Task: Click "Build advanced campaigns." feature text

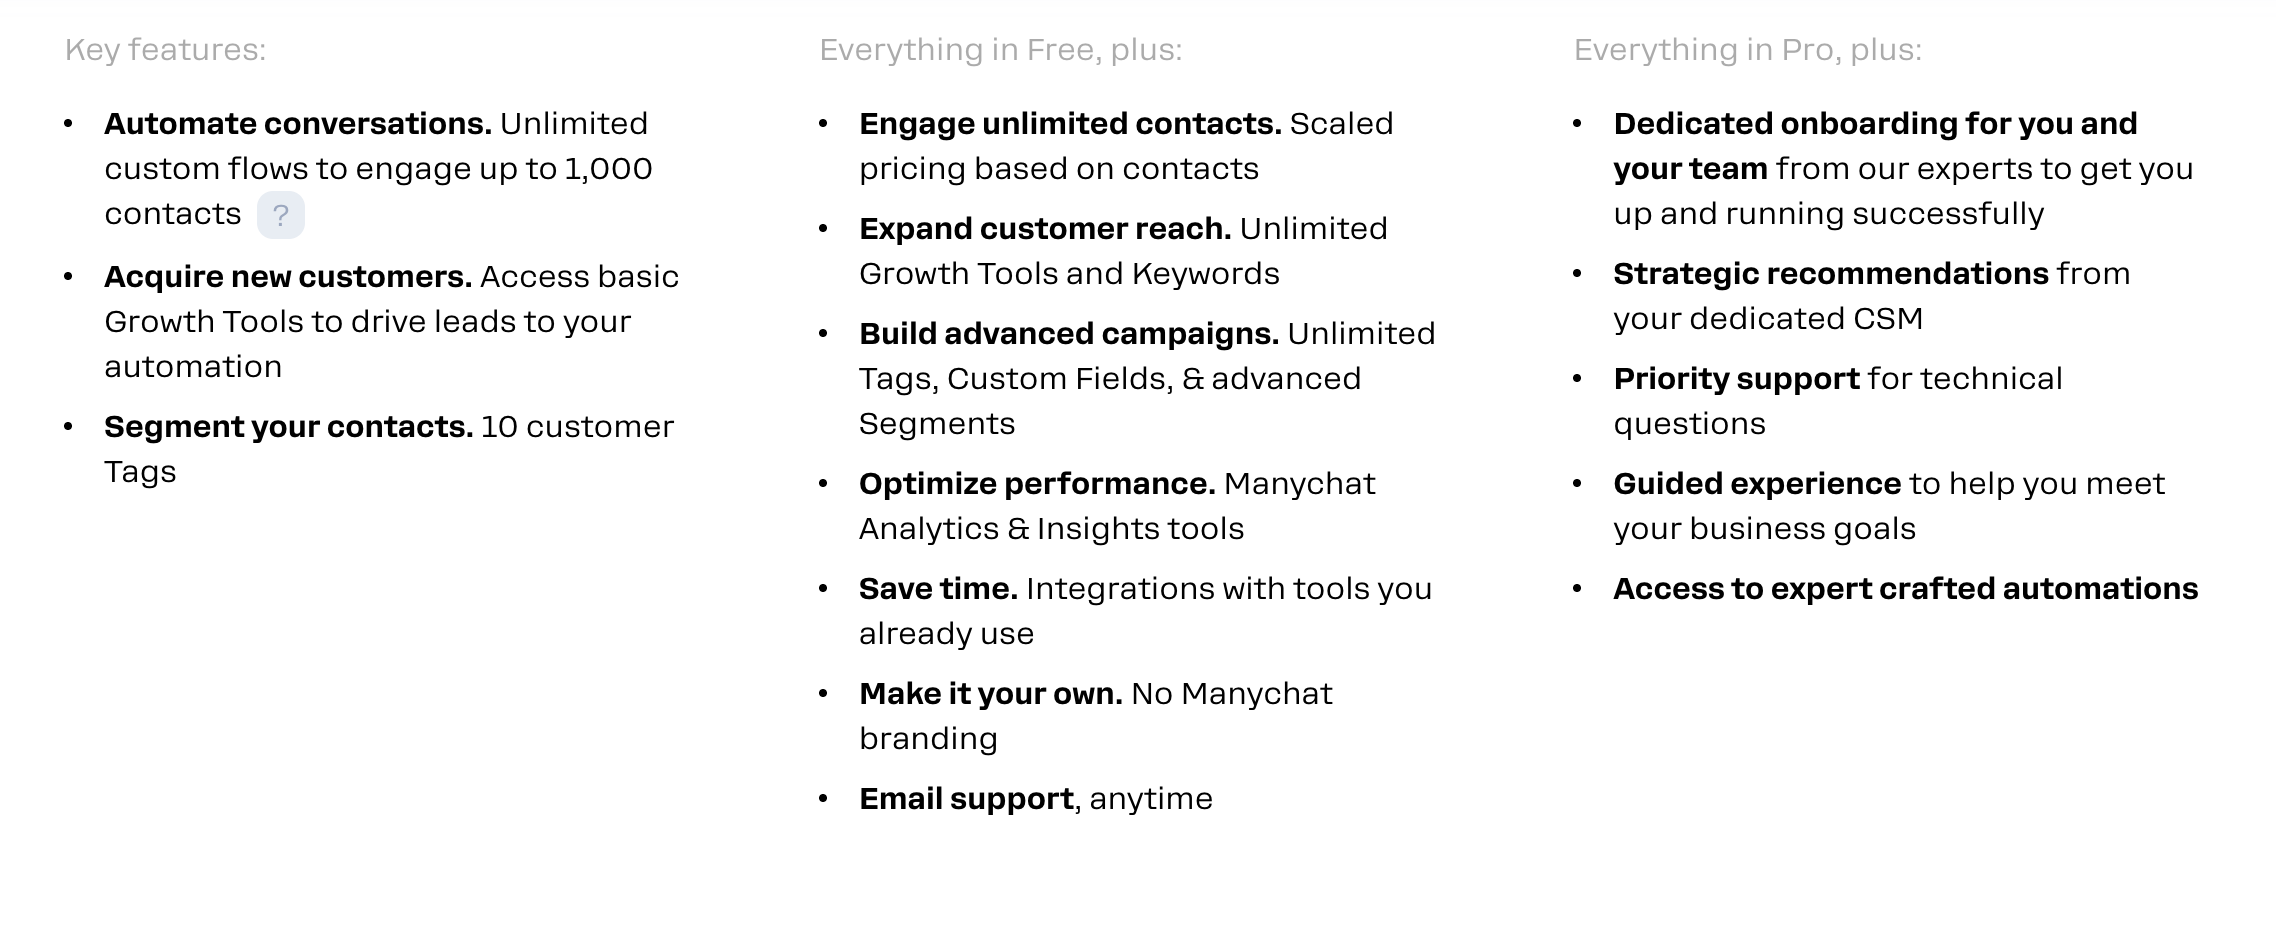Action: point(1069,334)
